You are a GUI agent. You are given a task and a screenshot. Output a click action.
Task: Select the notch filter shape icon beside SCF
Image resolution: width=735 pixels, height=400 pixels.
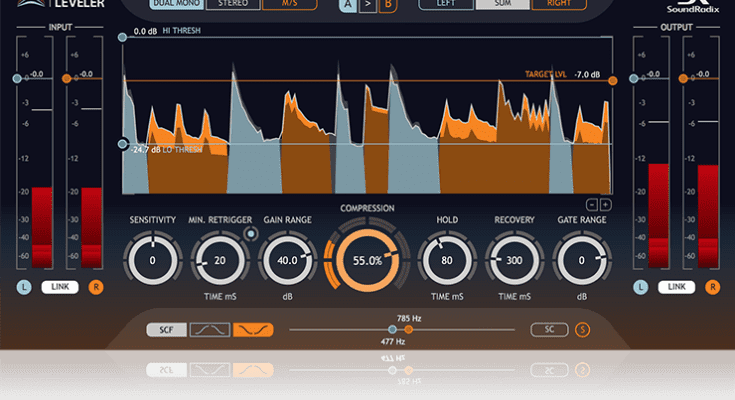coord(210,329)
